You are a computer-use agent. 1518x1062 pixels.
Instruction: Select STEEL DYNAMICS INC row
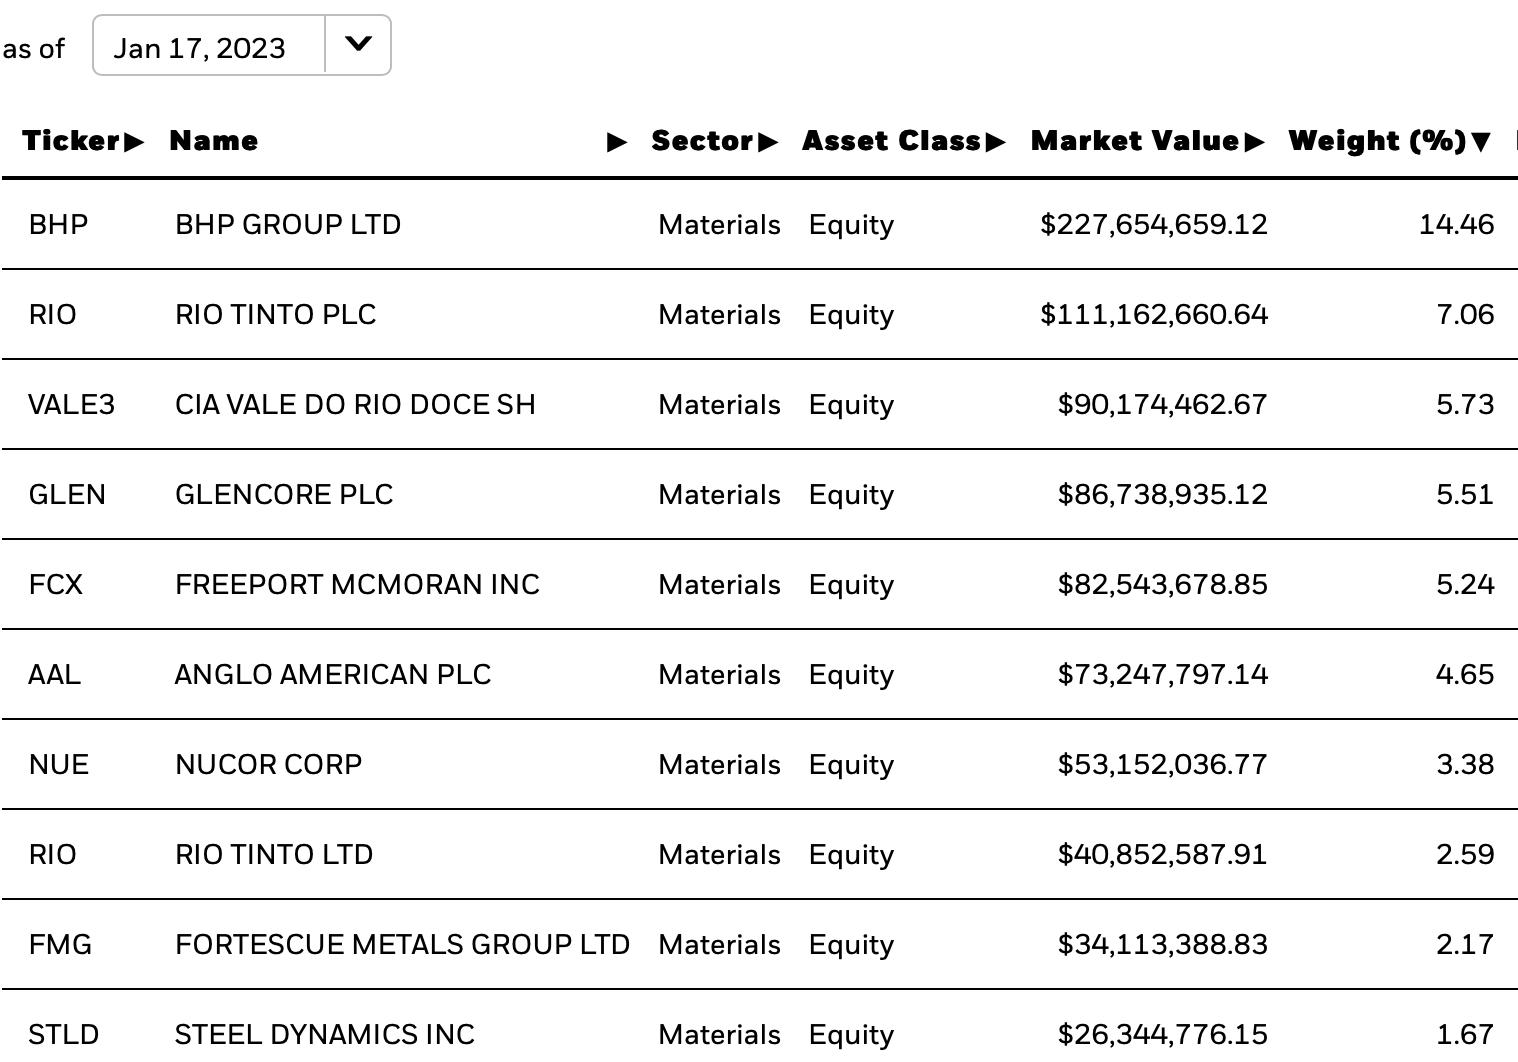(759, 1030)
